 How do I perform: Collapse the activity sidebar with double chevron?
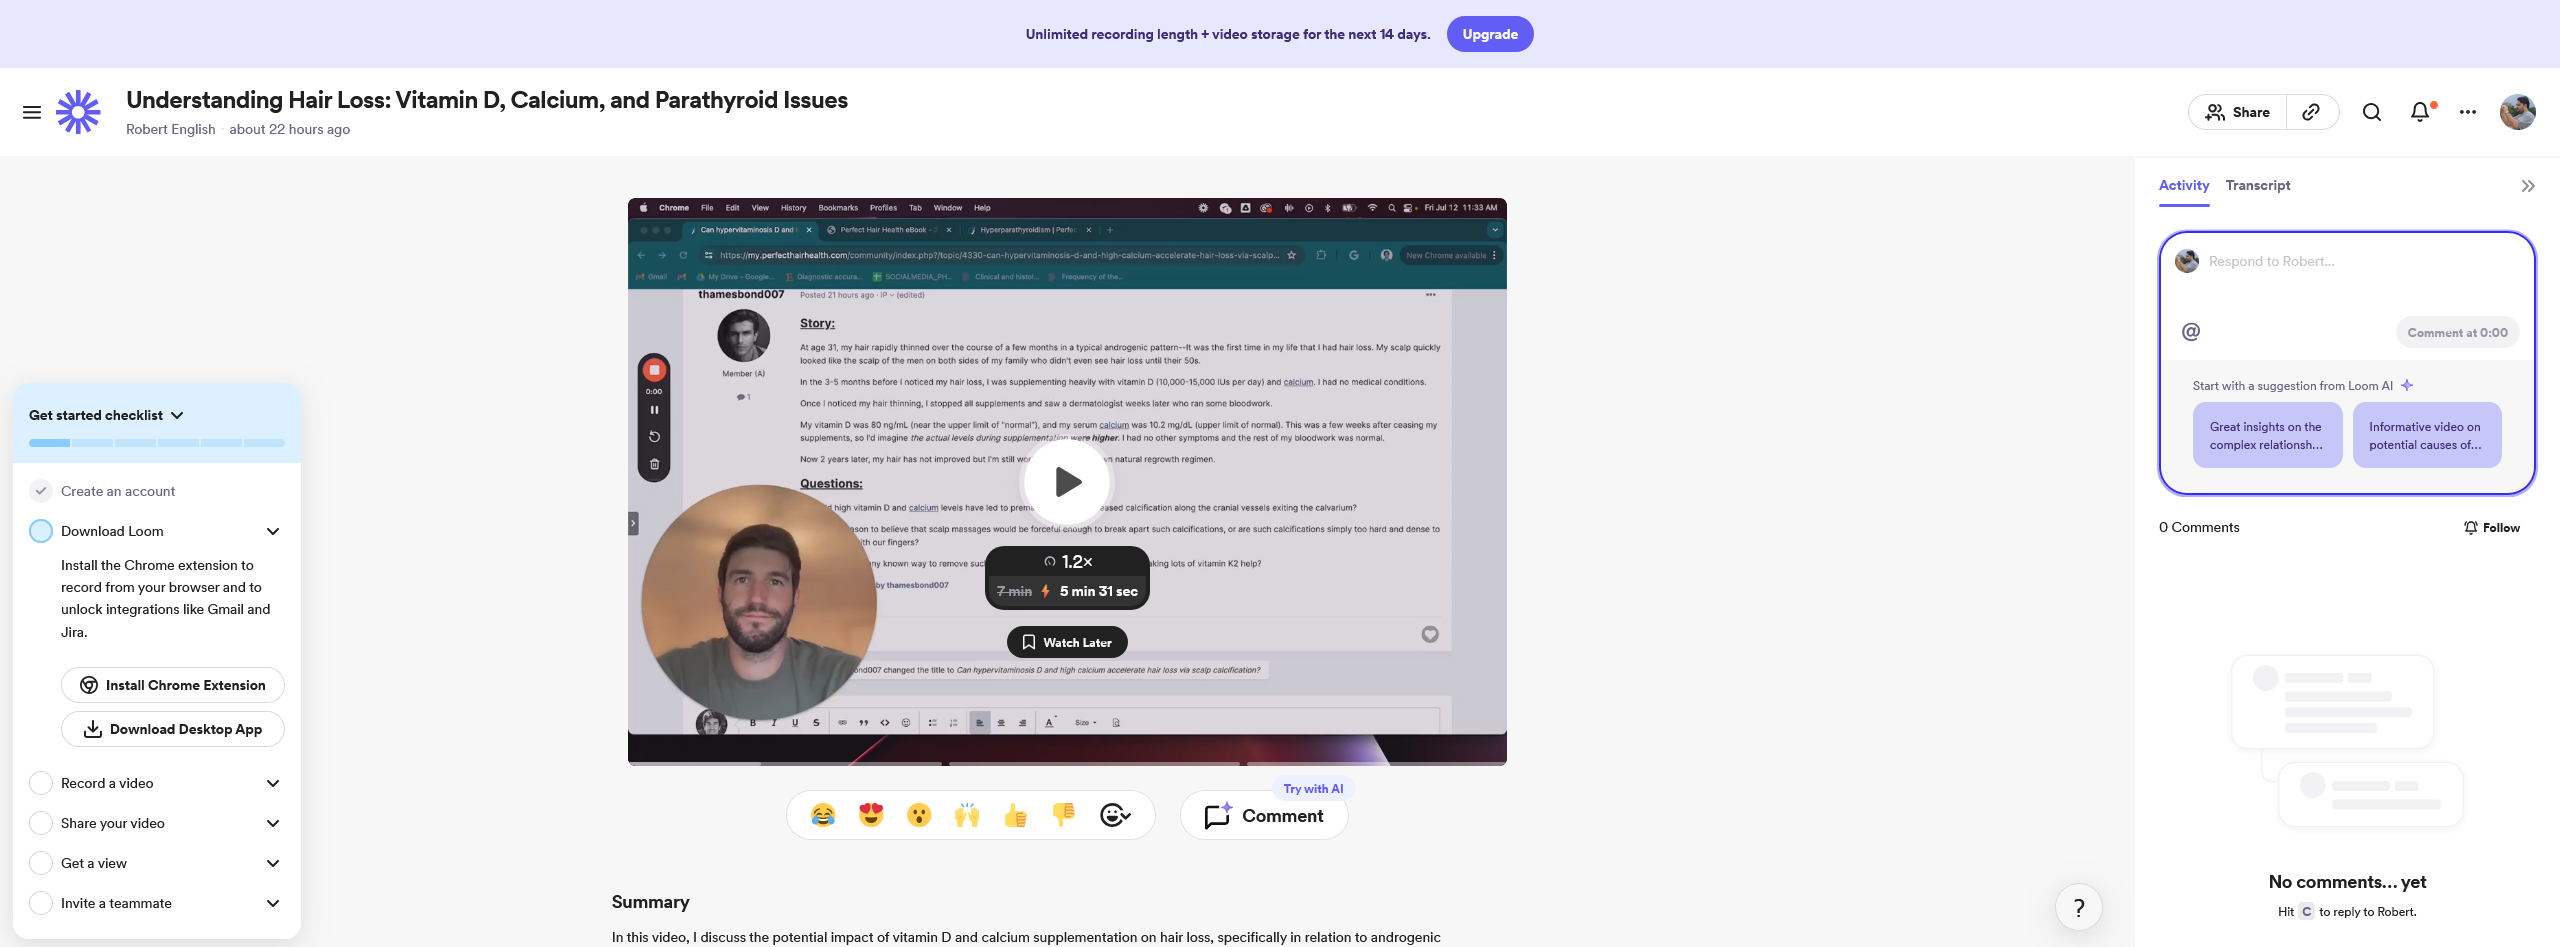click(2528, 186)
